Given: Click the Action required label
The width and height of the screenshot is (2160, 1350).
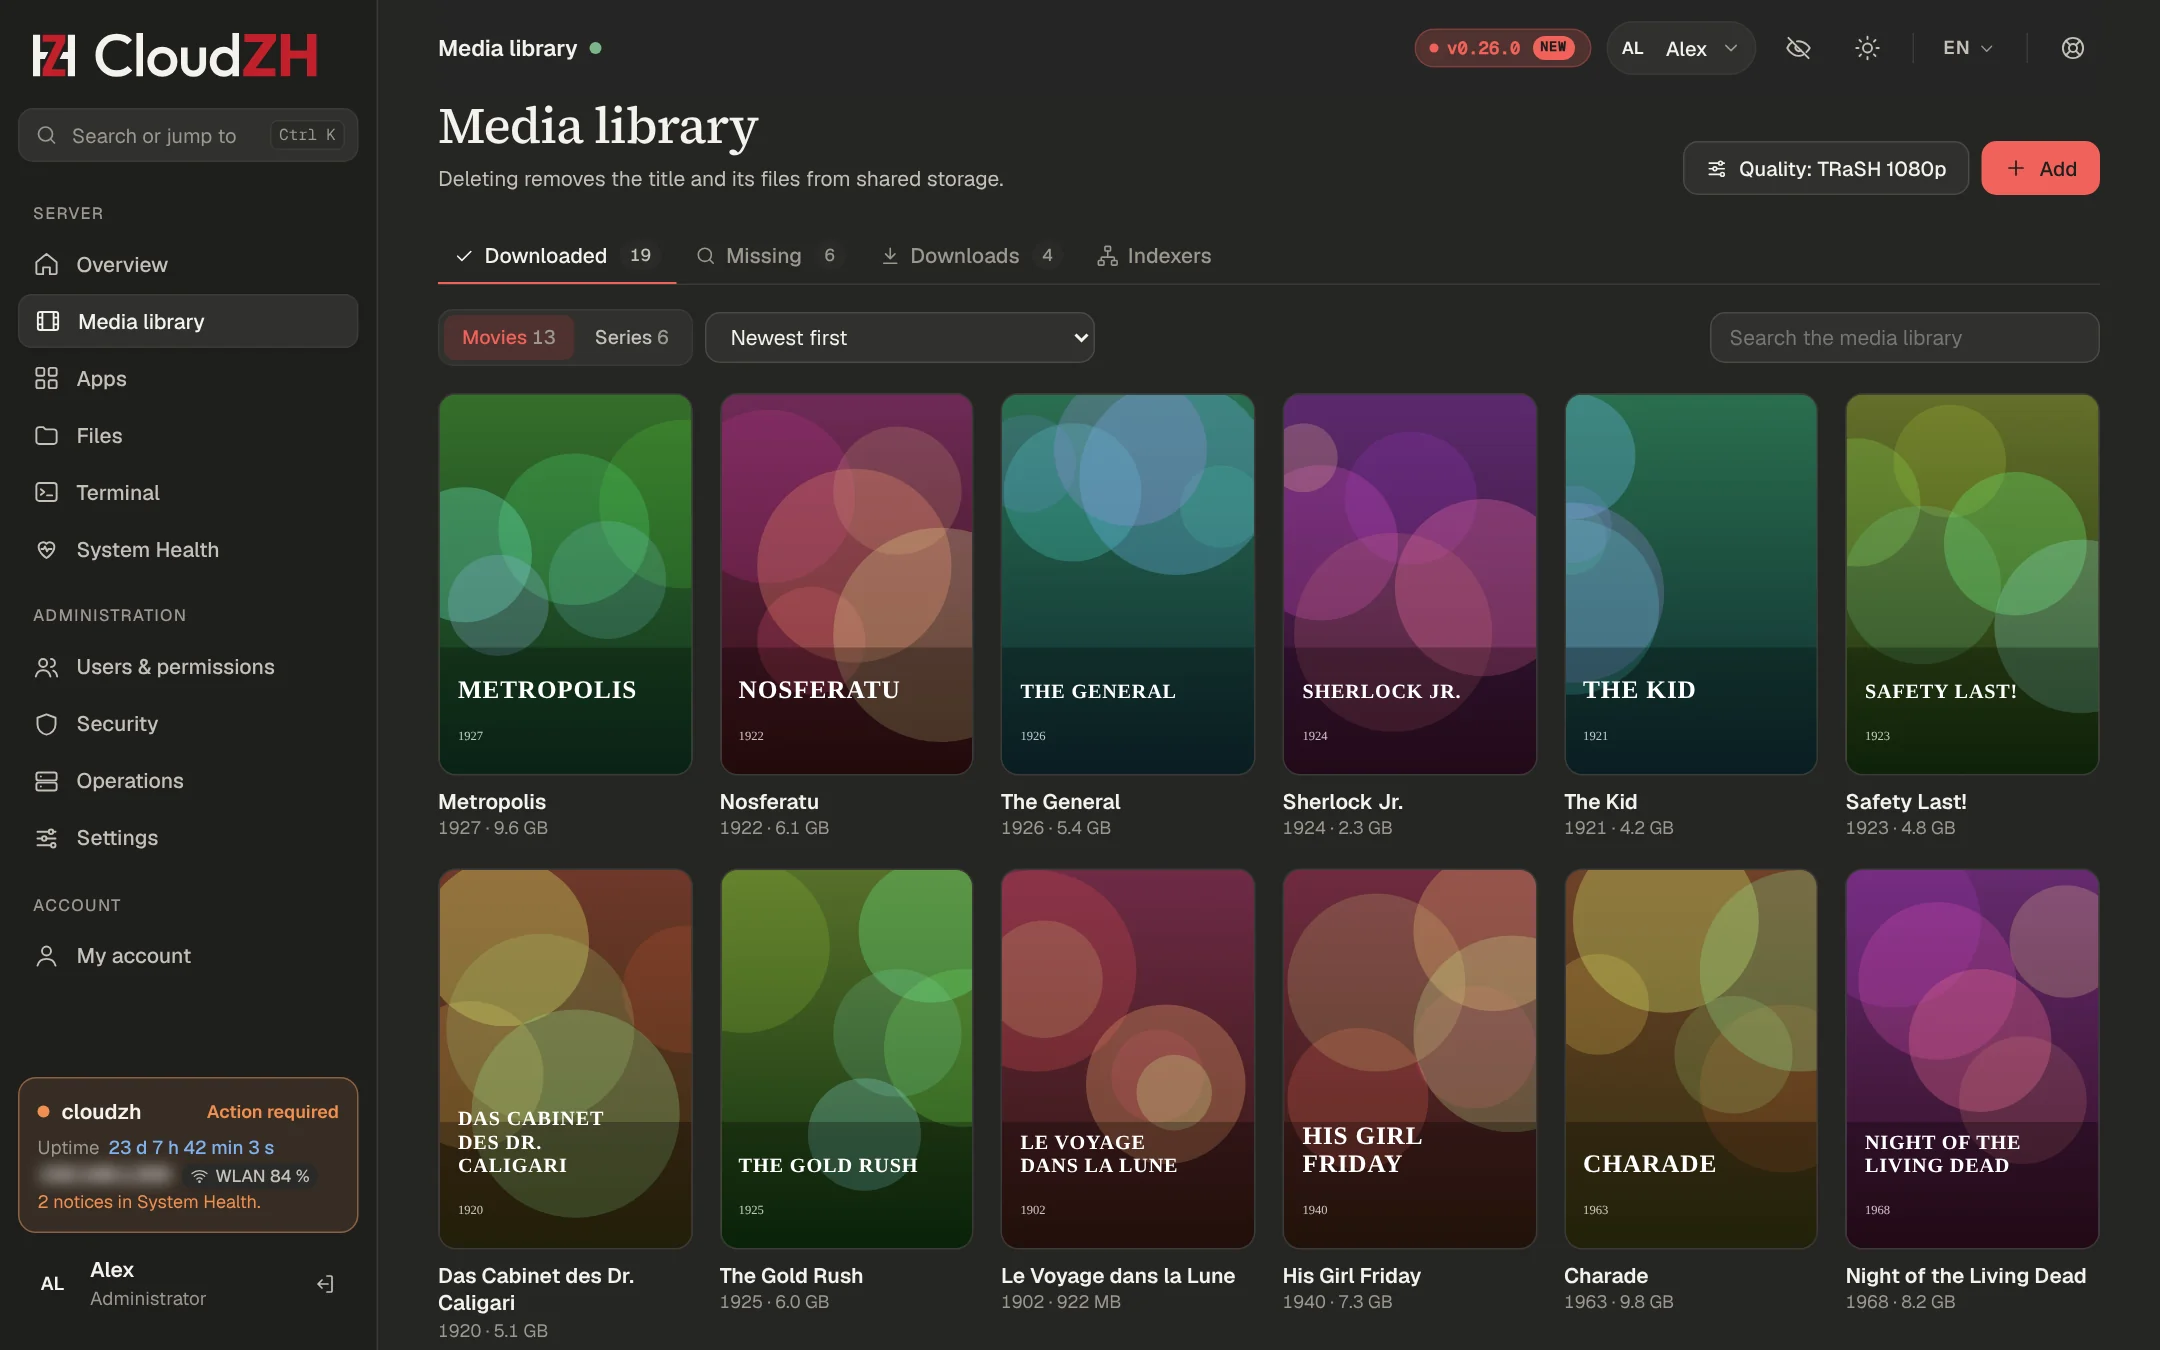Looking at the screenshot, I should [272, 1112].
